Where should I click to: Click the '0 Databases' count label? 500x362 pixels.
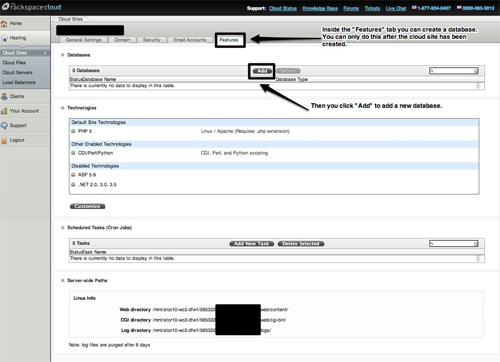(86, 71)
